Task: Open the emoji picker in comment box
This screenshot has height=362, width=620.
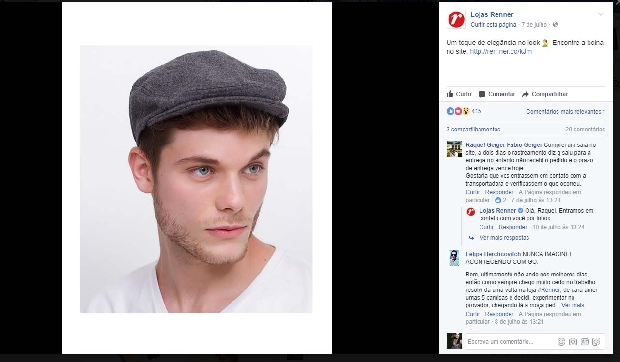Action: click(x=561, y=341)
